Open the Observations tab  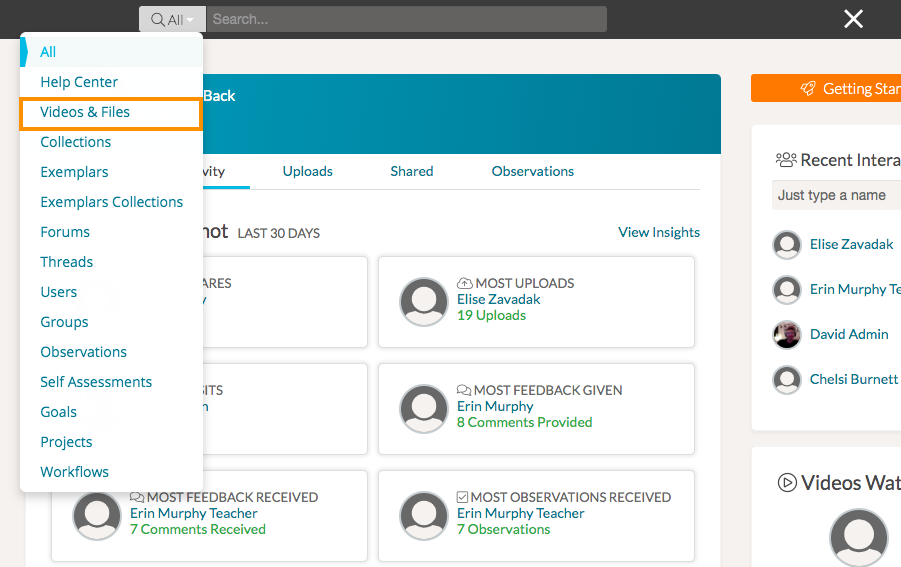pos(532,171)
